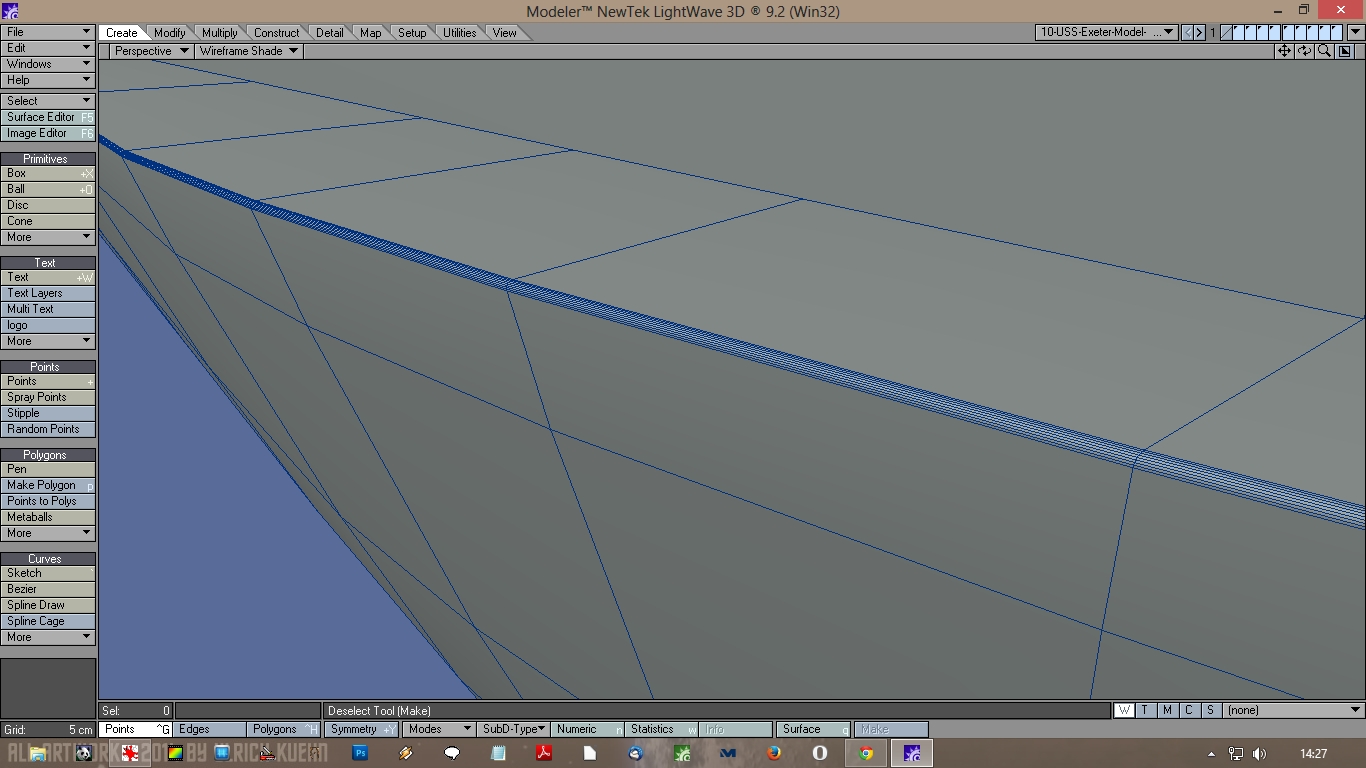Click the viewport pan (move) icon
The height and width of the screenshot is (768, 1366).
pyautogui.click(x=1284, y=51)
